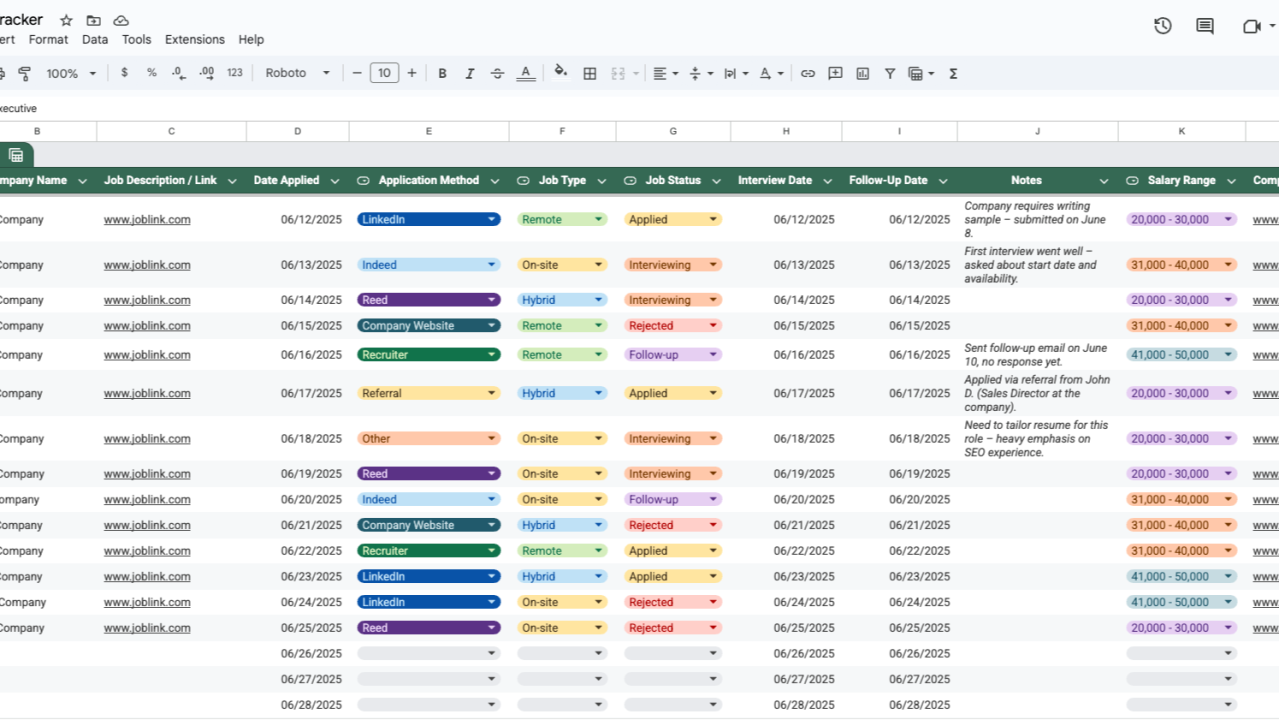This screenshot has width=1279, height=720.
Task: Open the table/filter views dropdown
Action: pyautogui.click(x=921, y=73)
